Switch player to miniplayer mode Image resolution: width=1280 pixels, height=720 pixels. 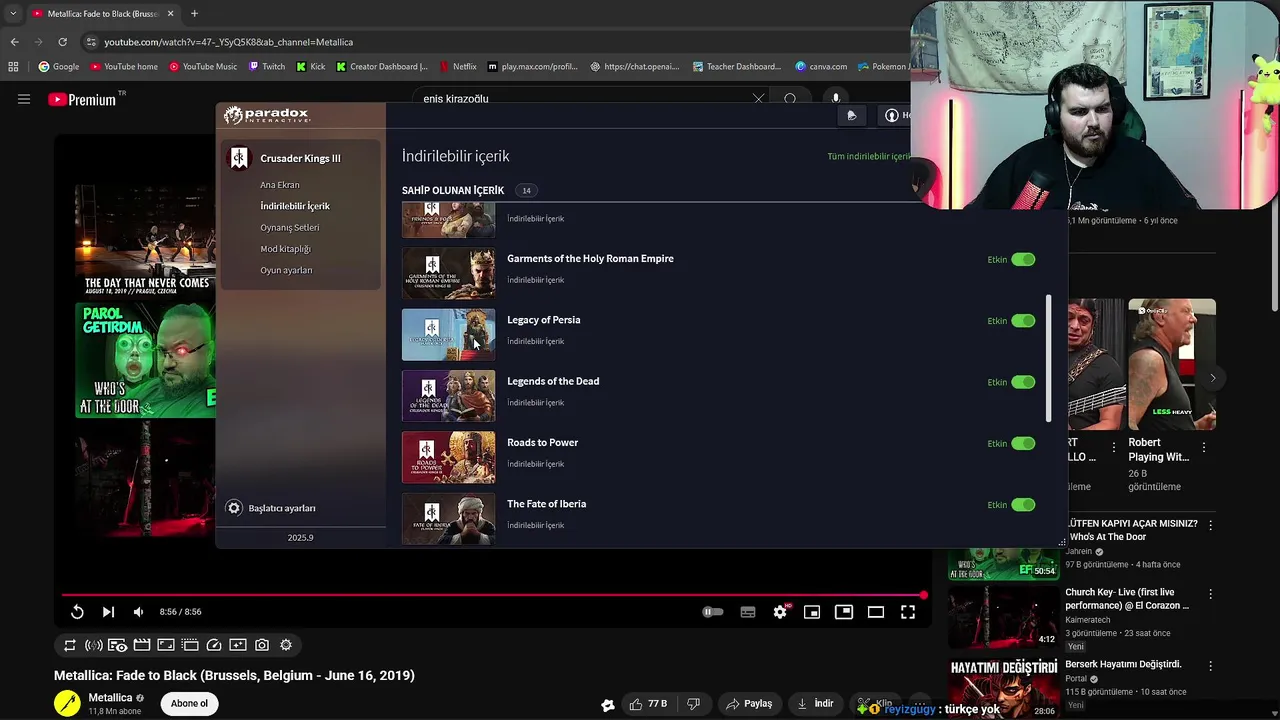[812, 612]
